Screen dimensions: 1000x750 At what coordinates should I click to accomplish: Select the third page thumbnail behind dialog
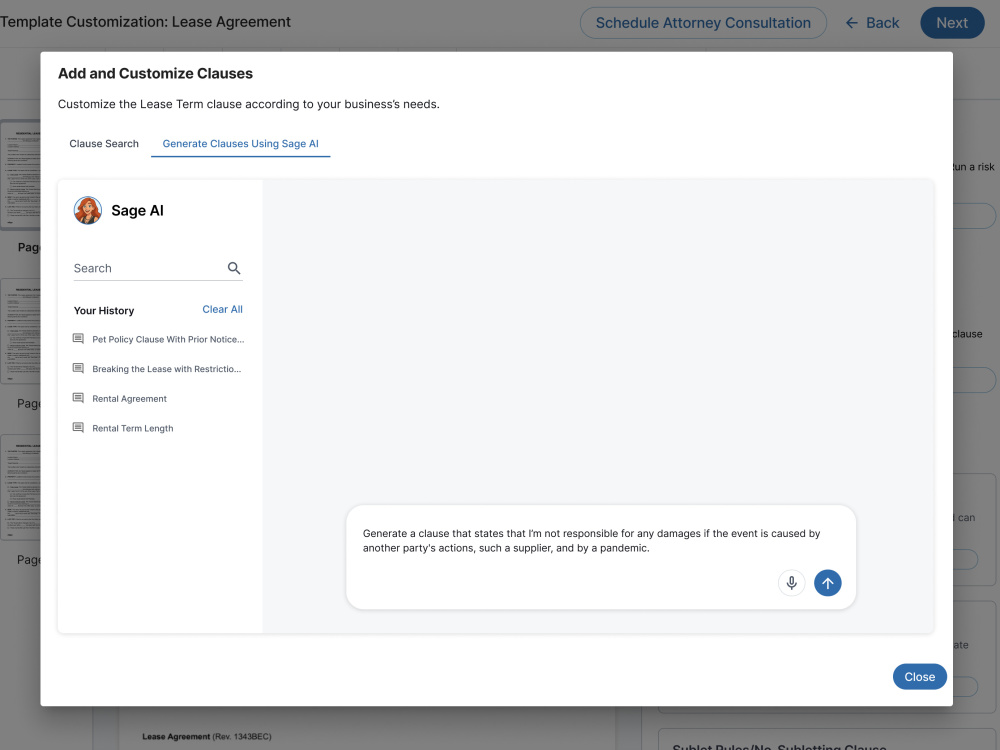[20, 487]
